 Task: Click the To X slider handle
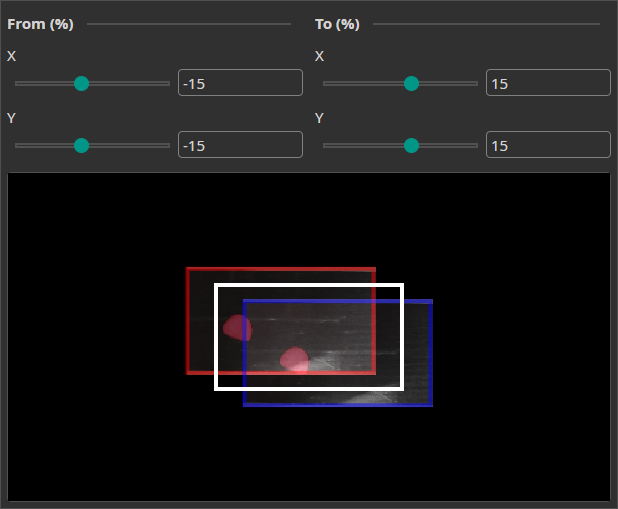pyautogui.click(x=410, y=84)
